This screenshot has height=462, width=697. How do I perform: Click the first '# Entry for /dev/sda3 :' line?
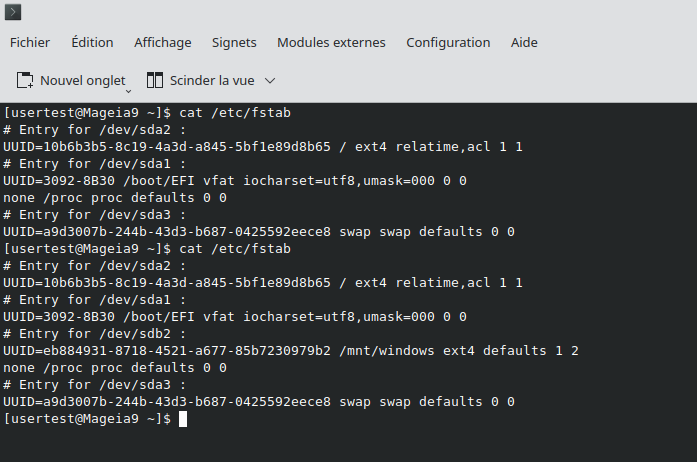click(x=95, y=215)
